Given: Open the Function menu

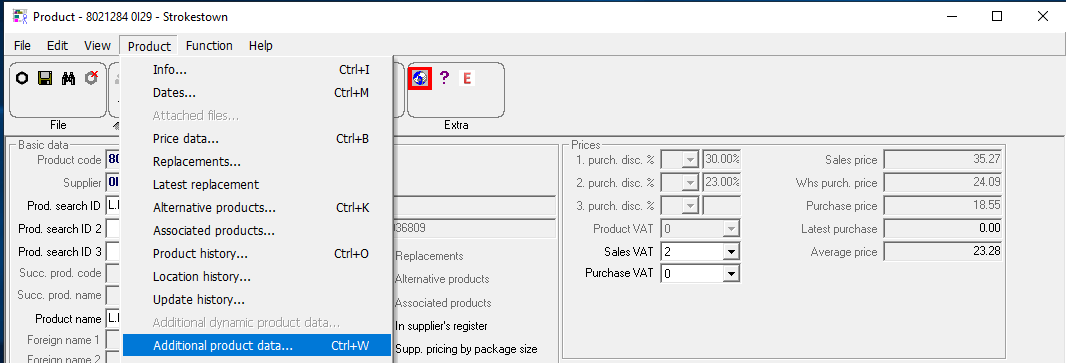Looking at the screenshot, I should coord(209,46).
